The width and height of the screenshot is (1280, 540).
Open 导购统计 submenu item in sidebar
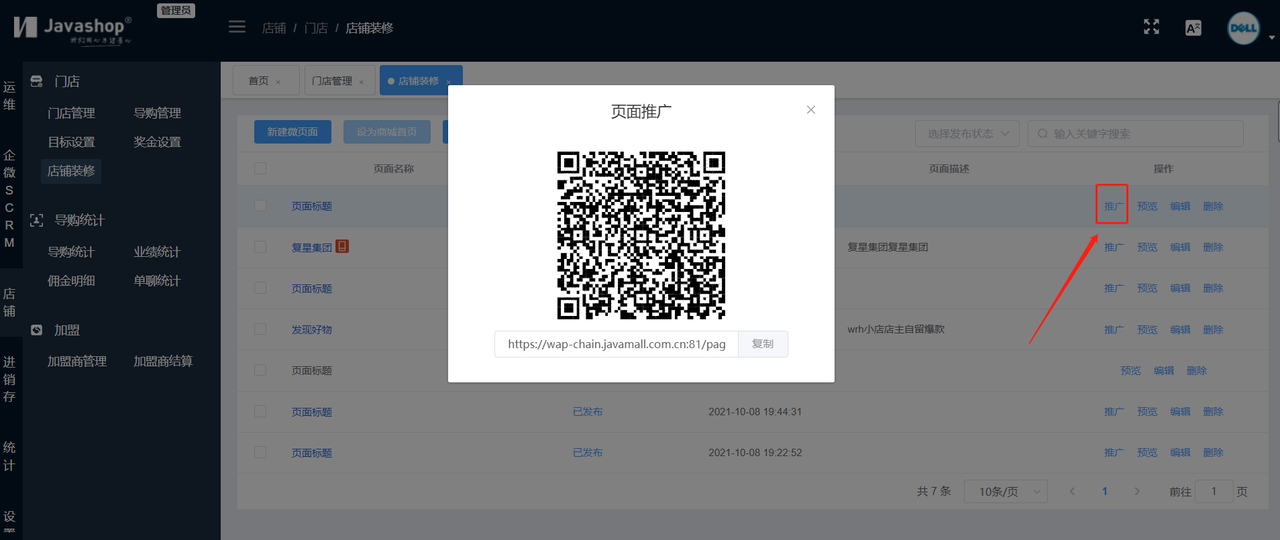tap(71, 252)
